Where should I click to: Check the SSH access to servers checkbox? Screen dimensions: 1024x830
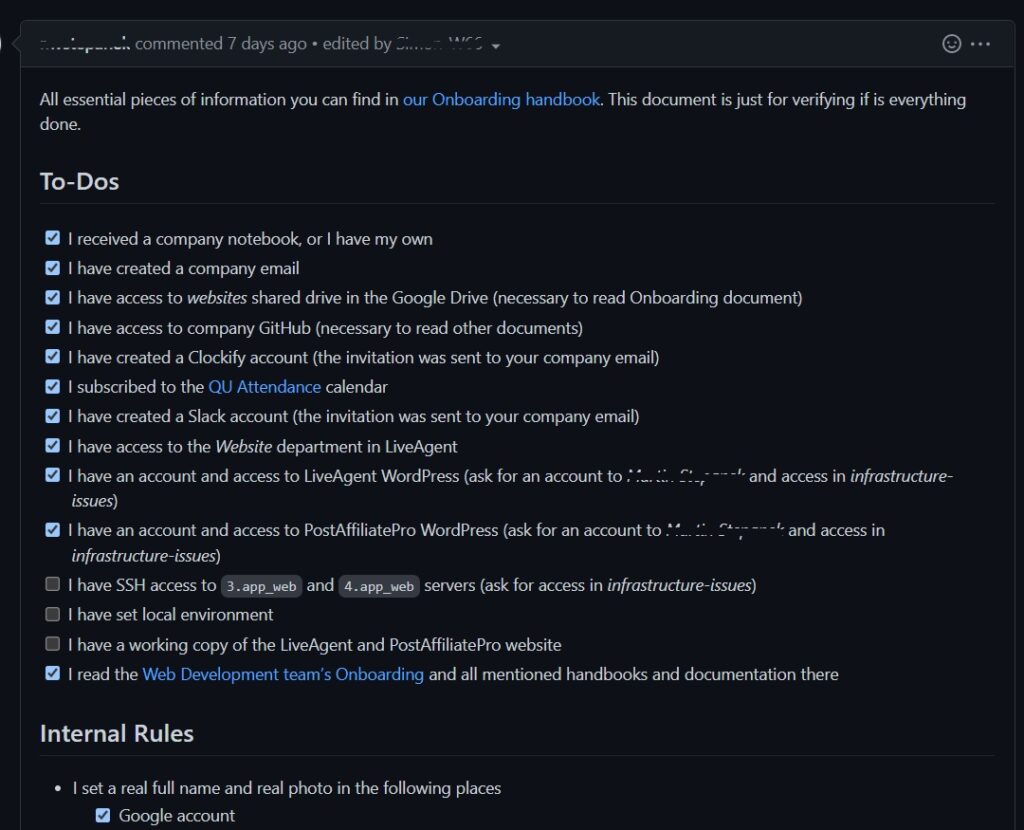(52, 584)
